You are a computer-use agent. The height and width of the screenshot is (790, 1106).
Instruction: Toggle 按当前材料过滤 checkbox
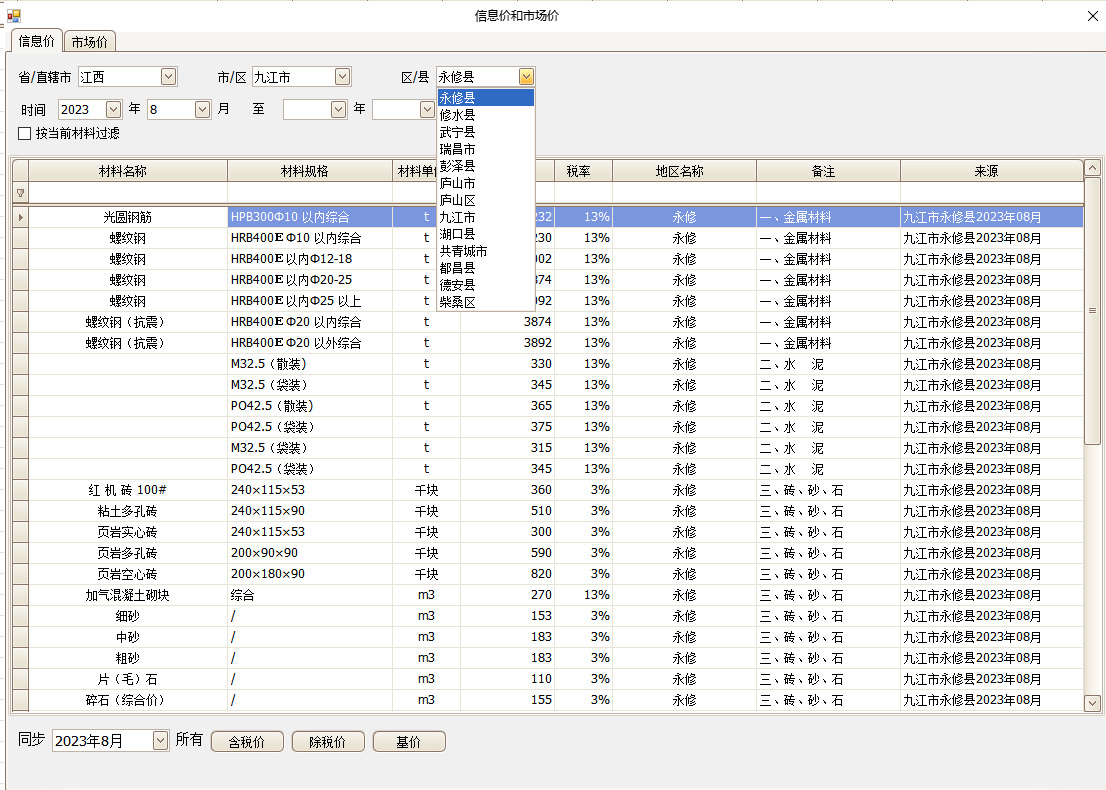click(25, 133)
